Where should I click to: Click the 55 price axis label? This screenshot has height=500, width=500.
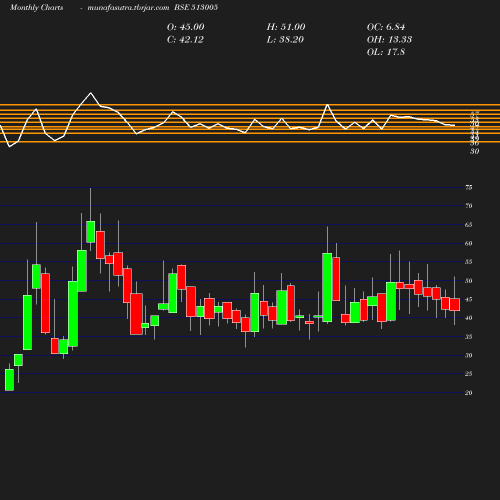click(x=469, y=262)
